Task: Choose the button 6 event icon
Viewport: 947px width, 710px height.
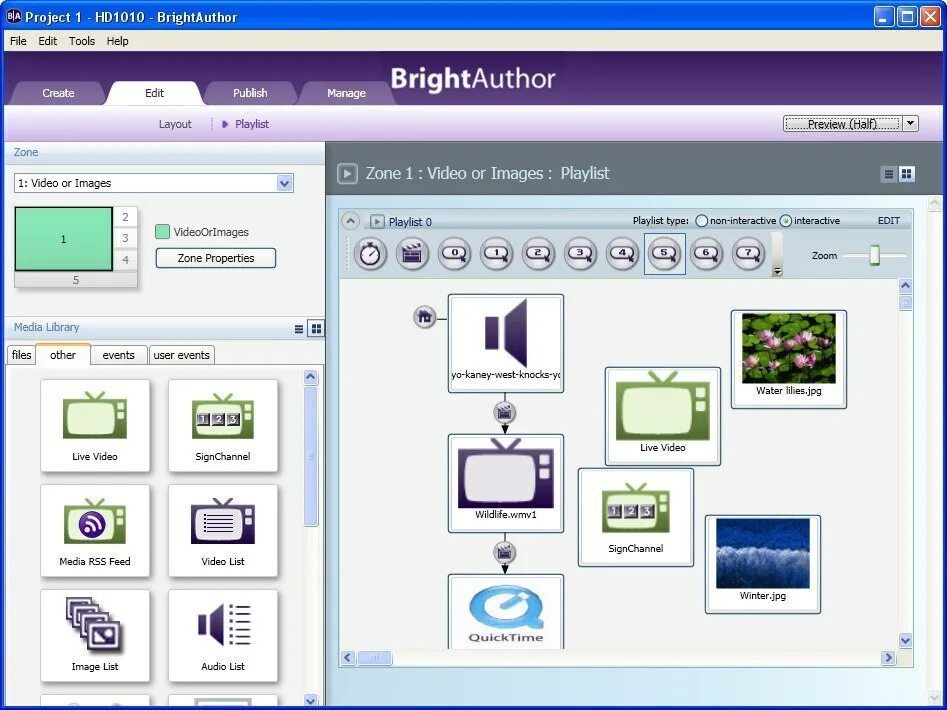Action: pos(707,254)
